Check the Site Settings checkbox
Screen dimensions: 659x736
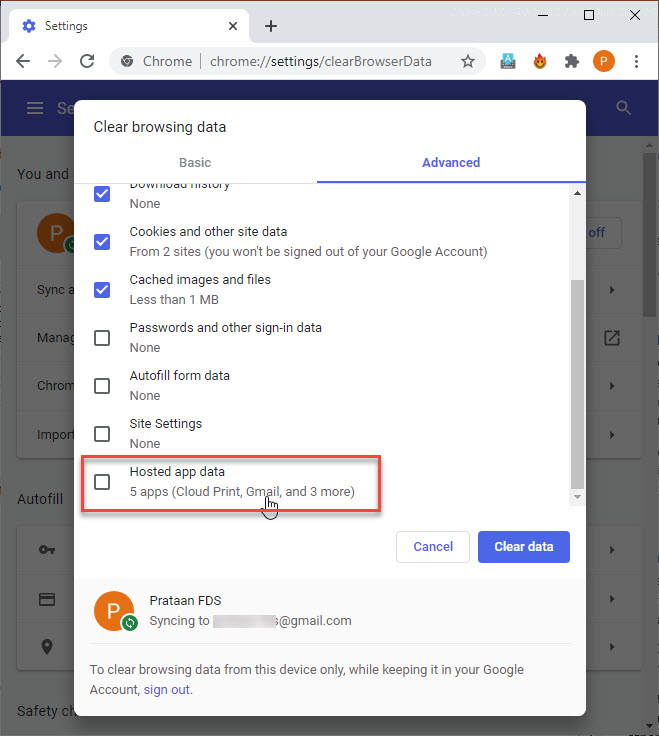[102, 434]
